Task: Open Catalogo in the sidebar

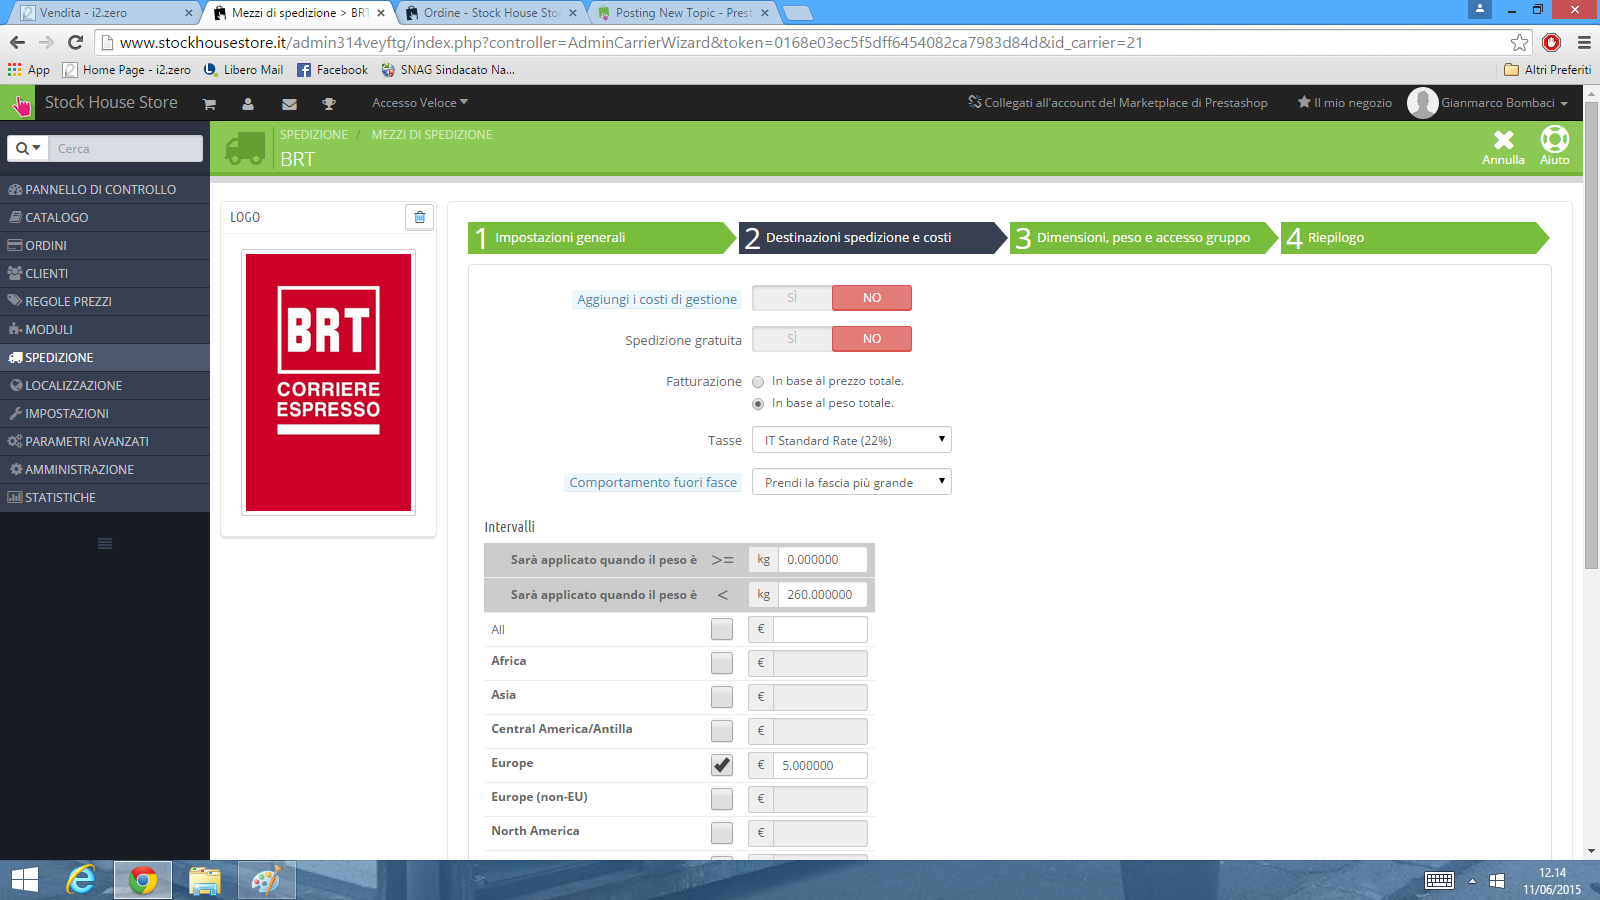Action: 105,217
